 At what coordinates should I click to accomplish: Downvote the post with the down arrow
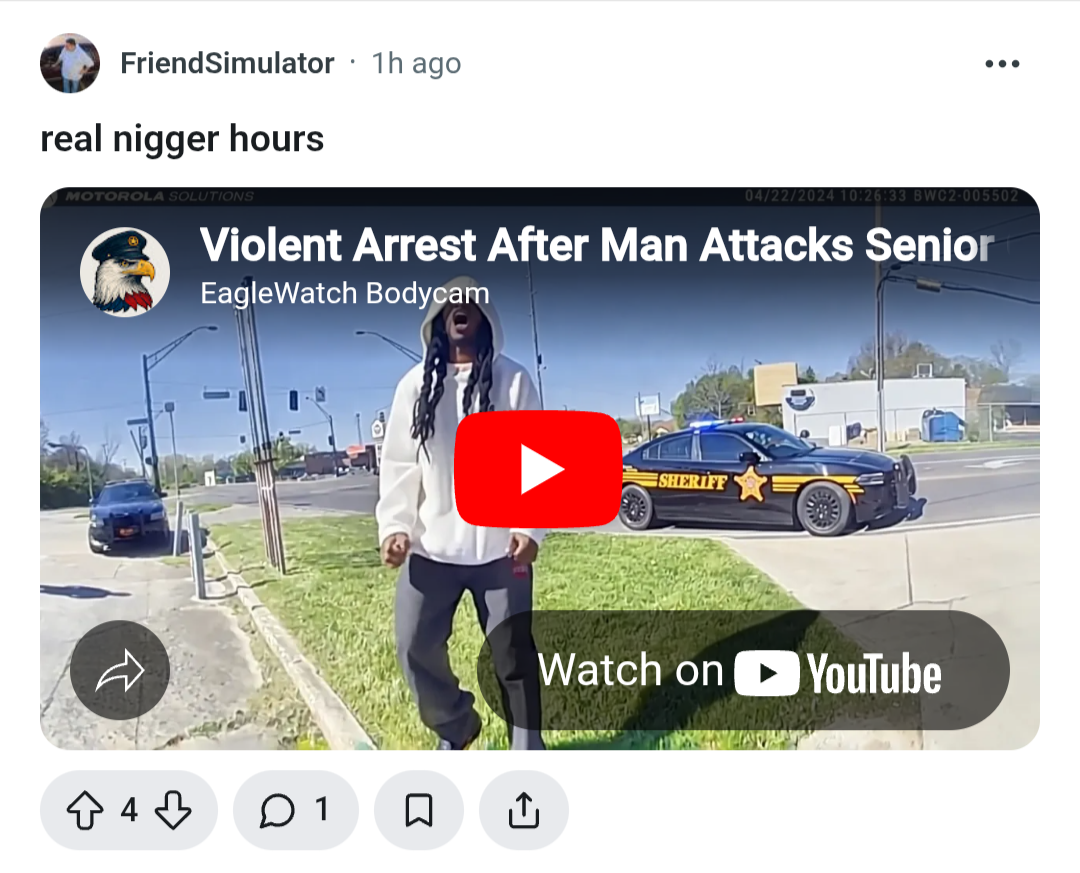173,810
